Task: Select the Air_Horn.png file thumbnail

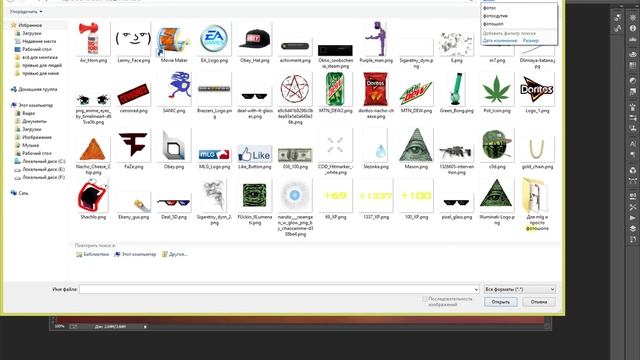Action: coord(93,39)
